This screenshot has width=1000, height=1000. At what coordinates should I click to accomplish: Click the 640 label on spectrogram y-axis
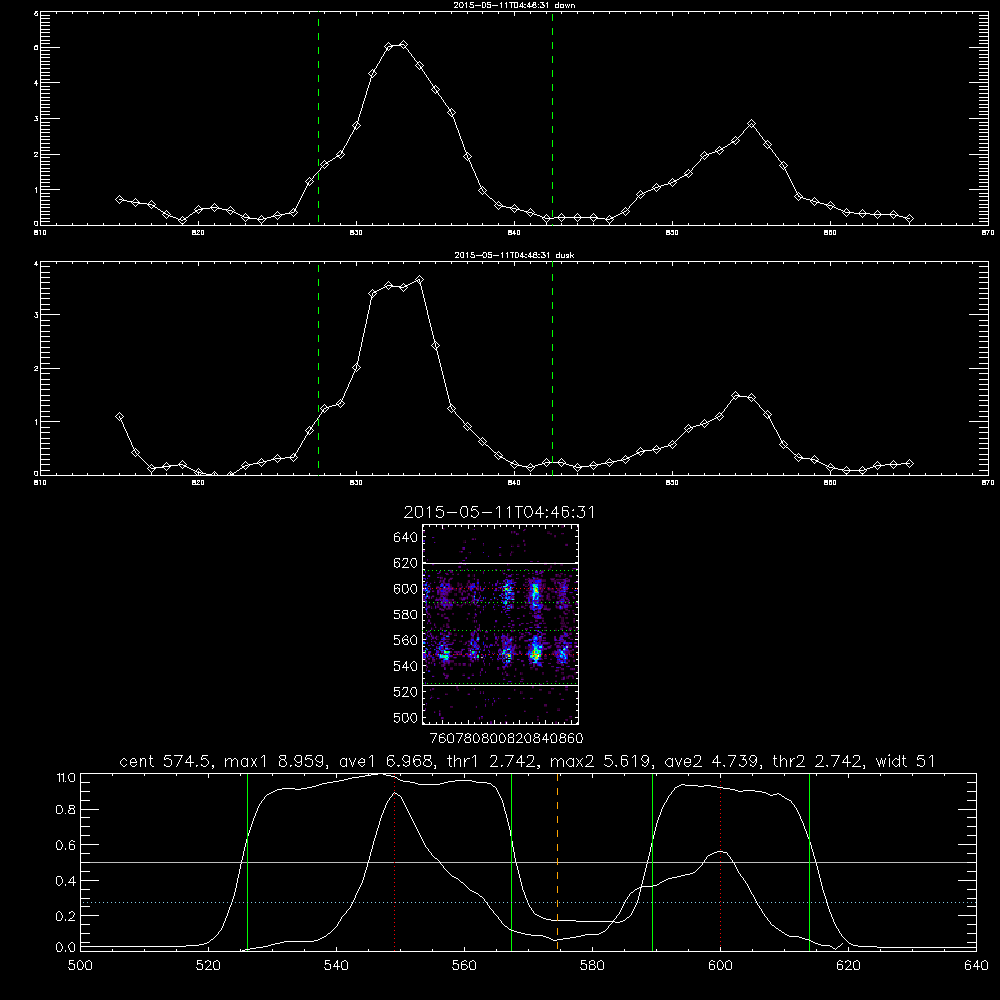[406, 538]
